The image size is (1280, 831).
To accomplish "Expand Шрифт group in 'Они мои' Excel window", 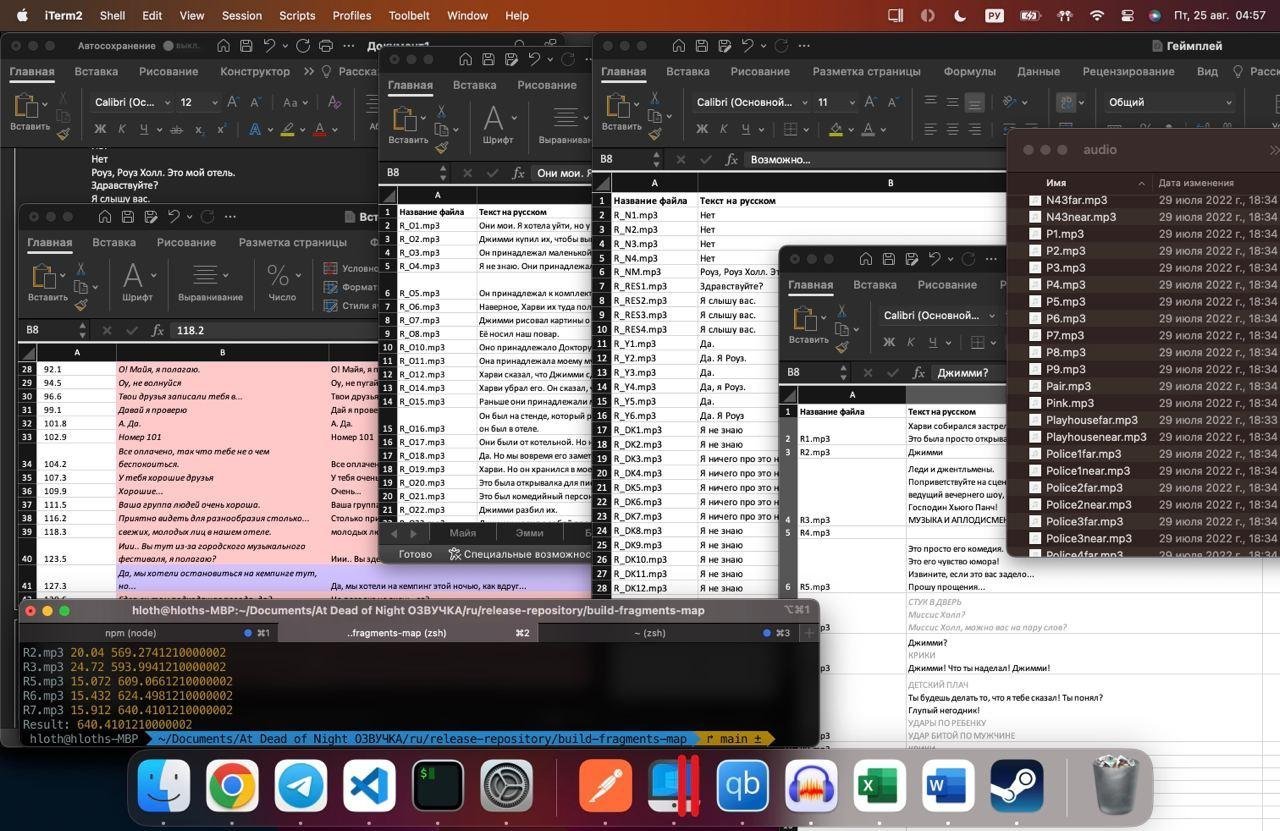I will pos(497,124).
